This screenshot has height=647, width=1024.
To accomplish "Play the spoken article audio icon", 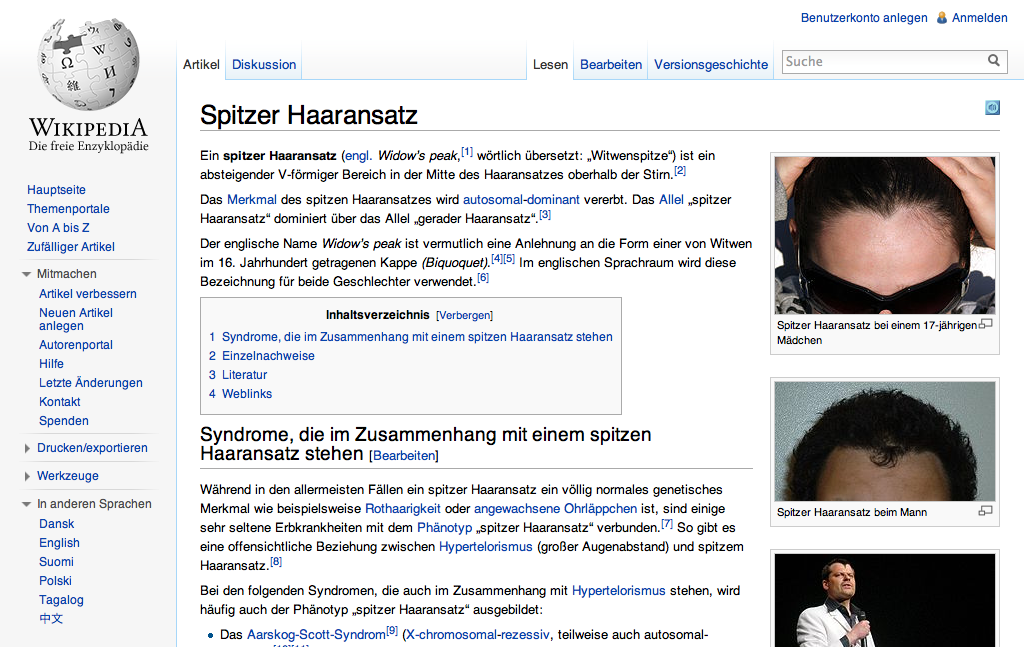I will pyautogui.click(x=992, y=108).
